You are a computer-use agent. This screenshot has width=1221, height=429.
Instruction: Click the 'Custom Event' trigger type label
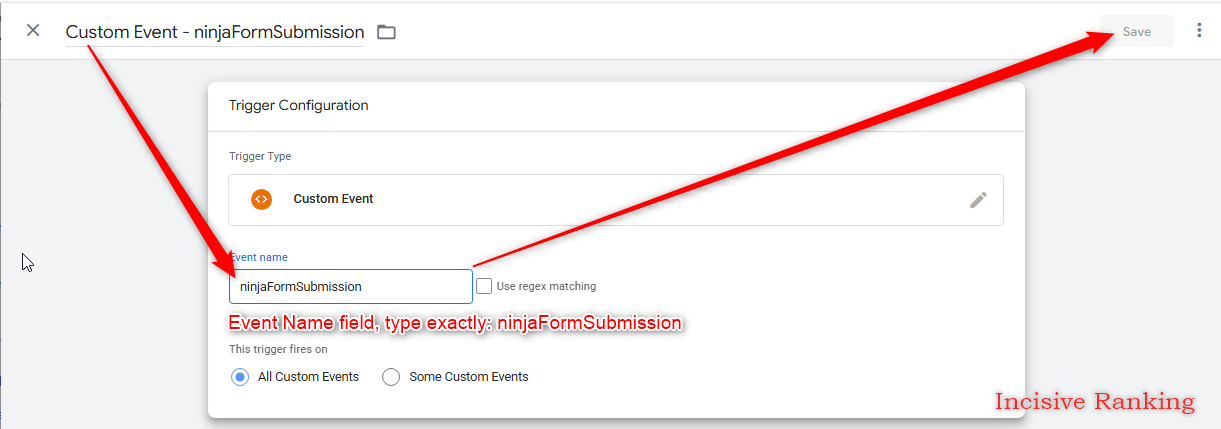click(333, 199)
